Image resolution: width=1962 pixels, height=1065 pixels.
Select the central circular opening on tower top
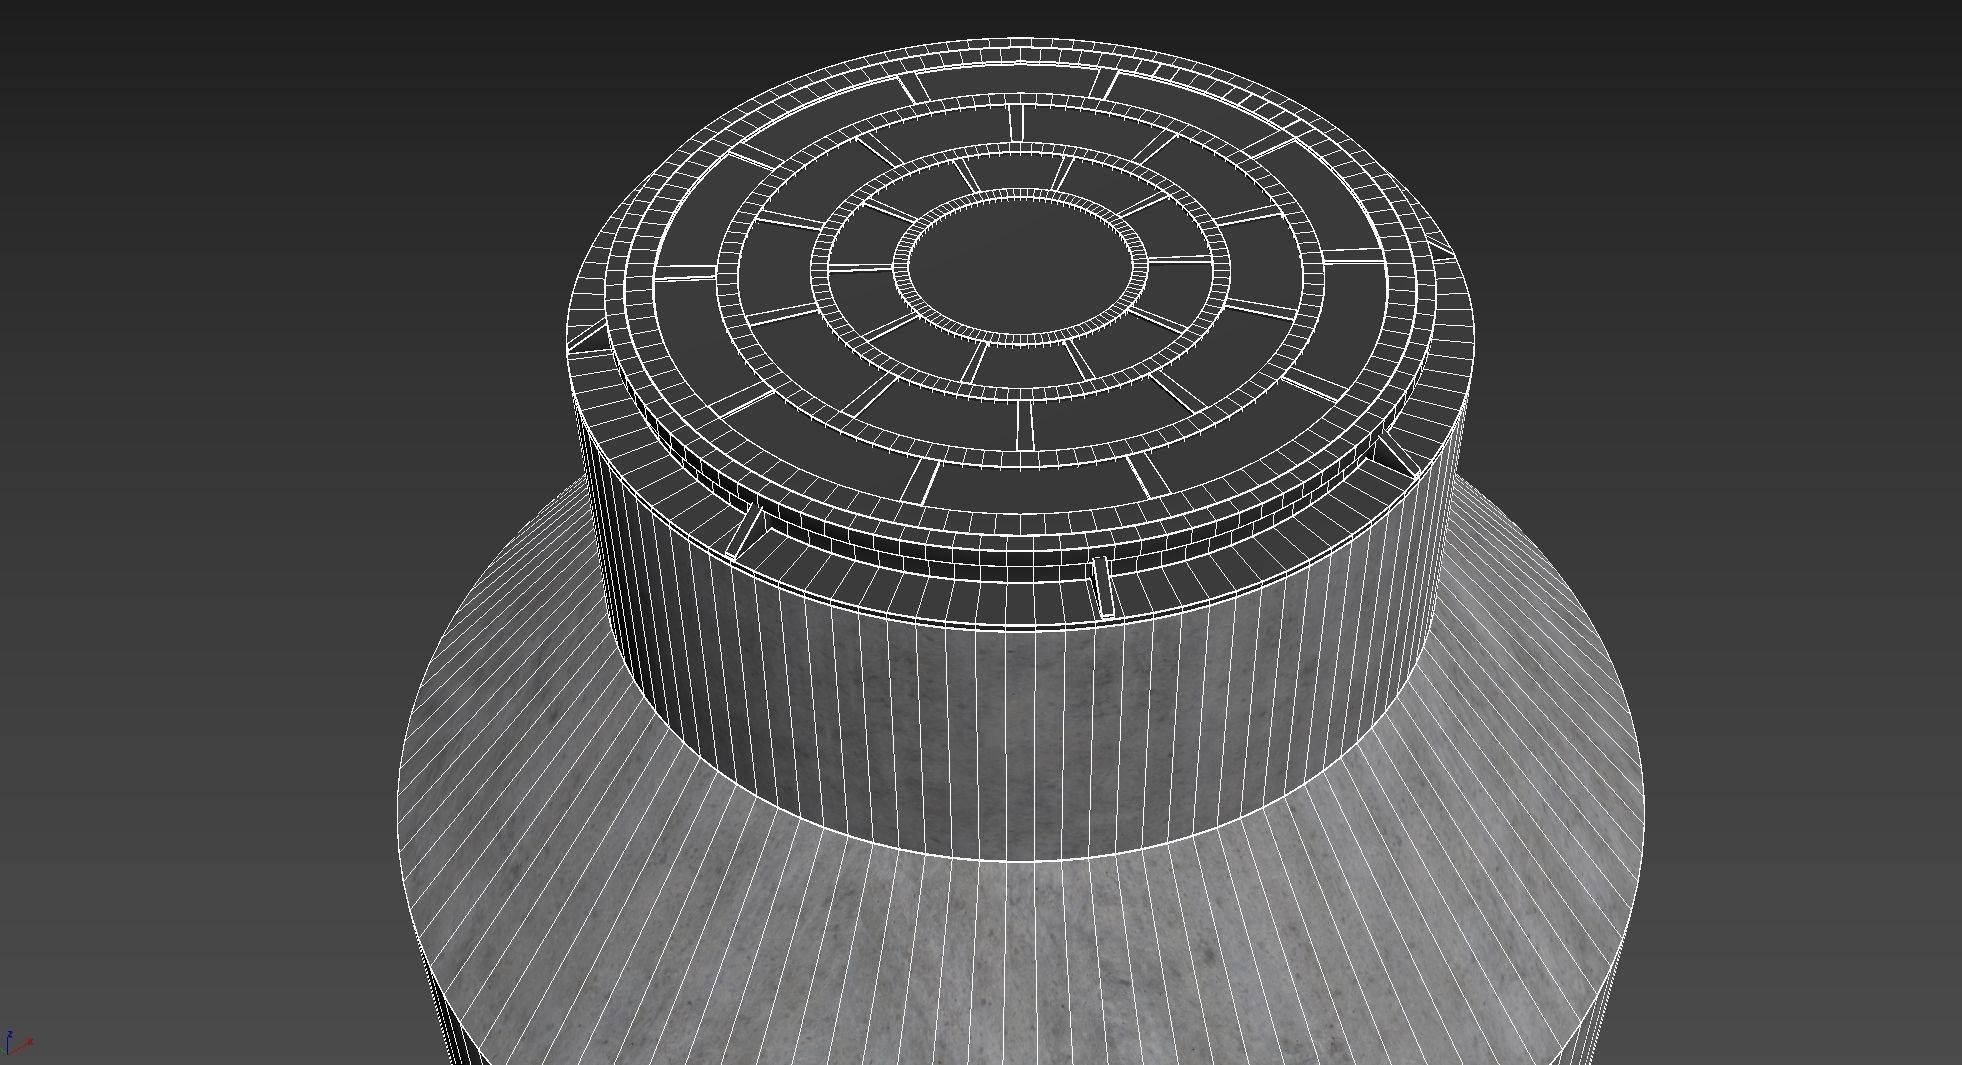[1020, 266]
